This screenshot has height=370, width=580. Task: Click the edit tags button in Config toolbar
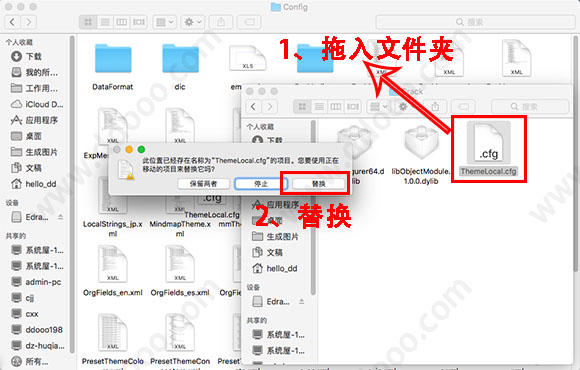click(x=249, y=22)
